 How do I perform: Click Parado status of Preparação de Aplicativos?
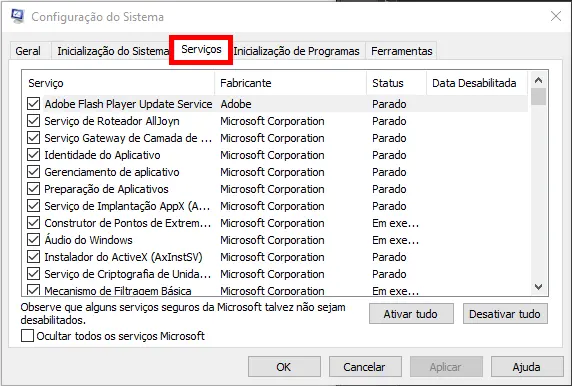(x=389, y=189)
